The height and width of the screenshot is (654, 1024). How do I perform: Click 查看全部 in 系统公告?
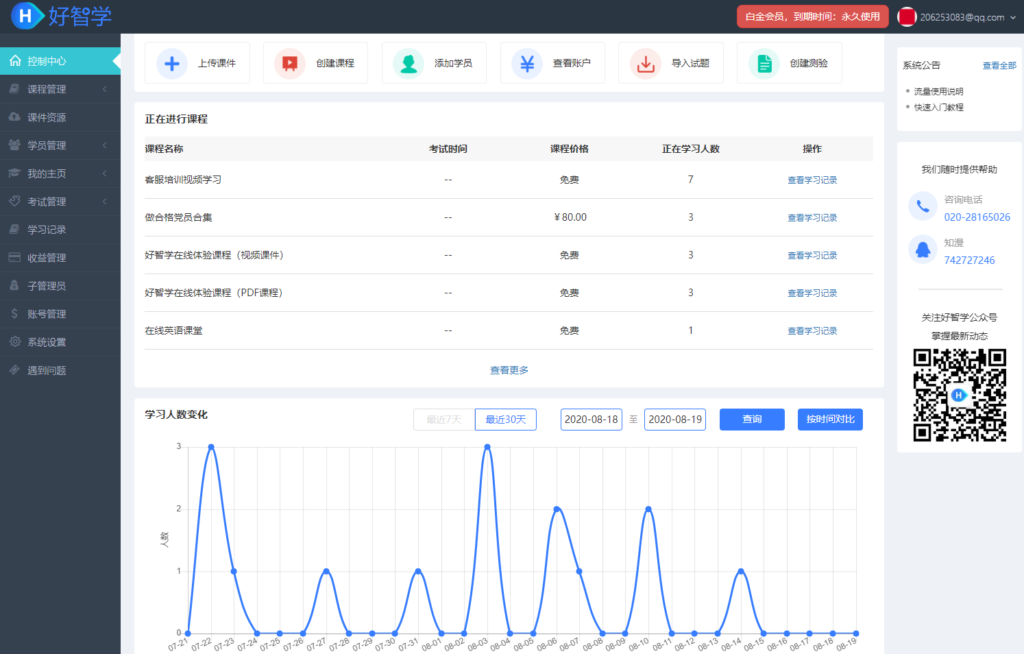tap(999, 65)
